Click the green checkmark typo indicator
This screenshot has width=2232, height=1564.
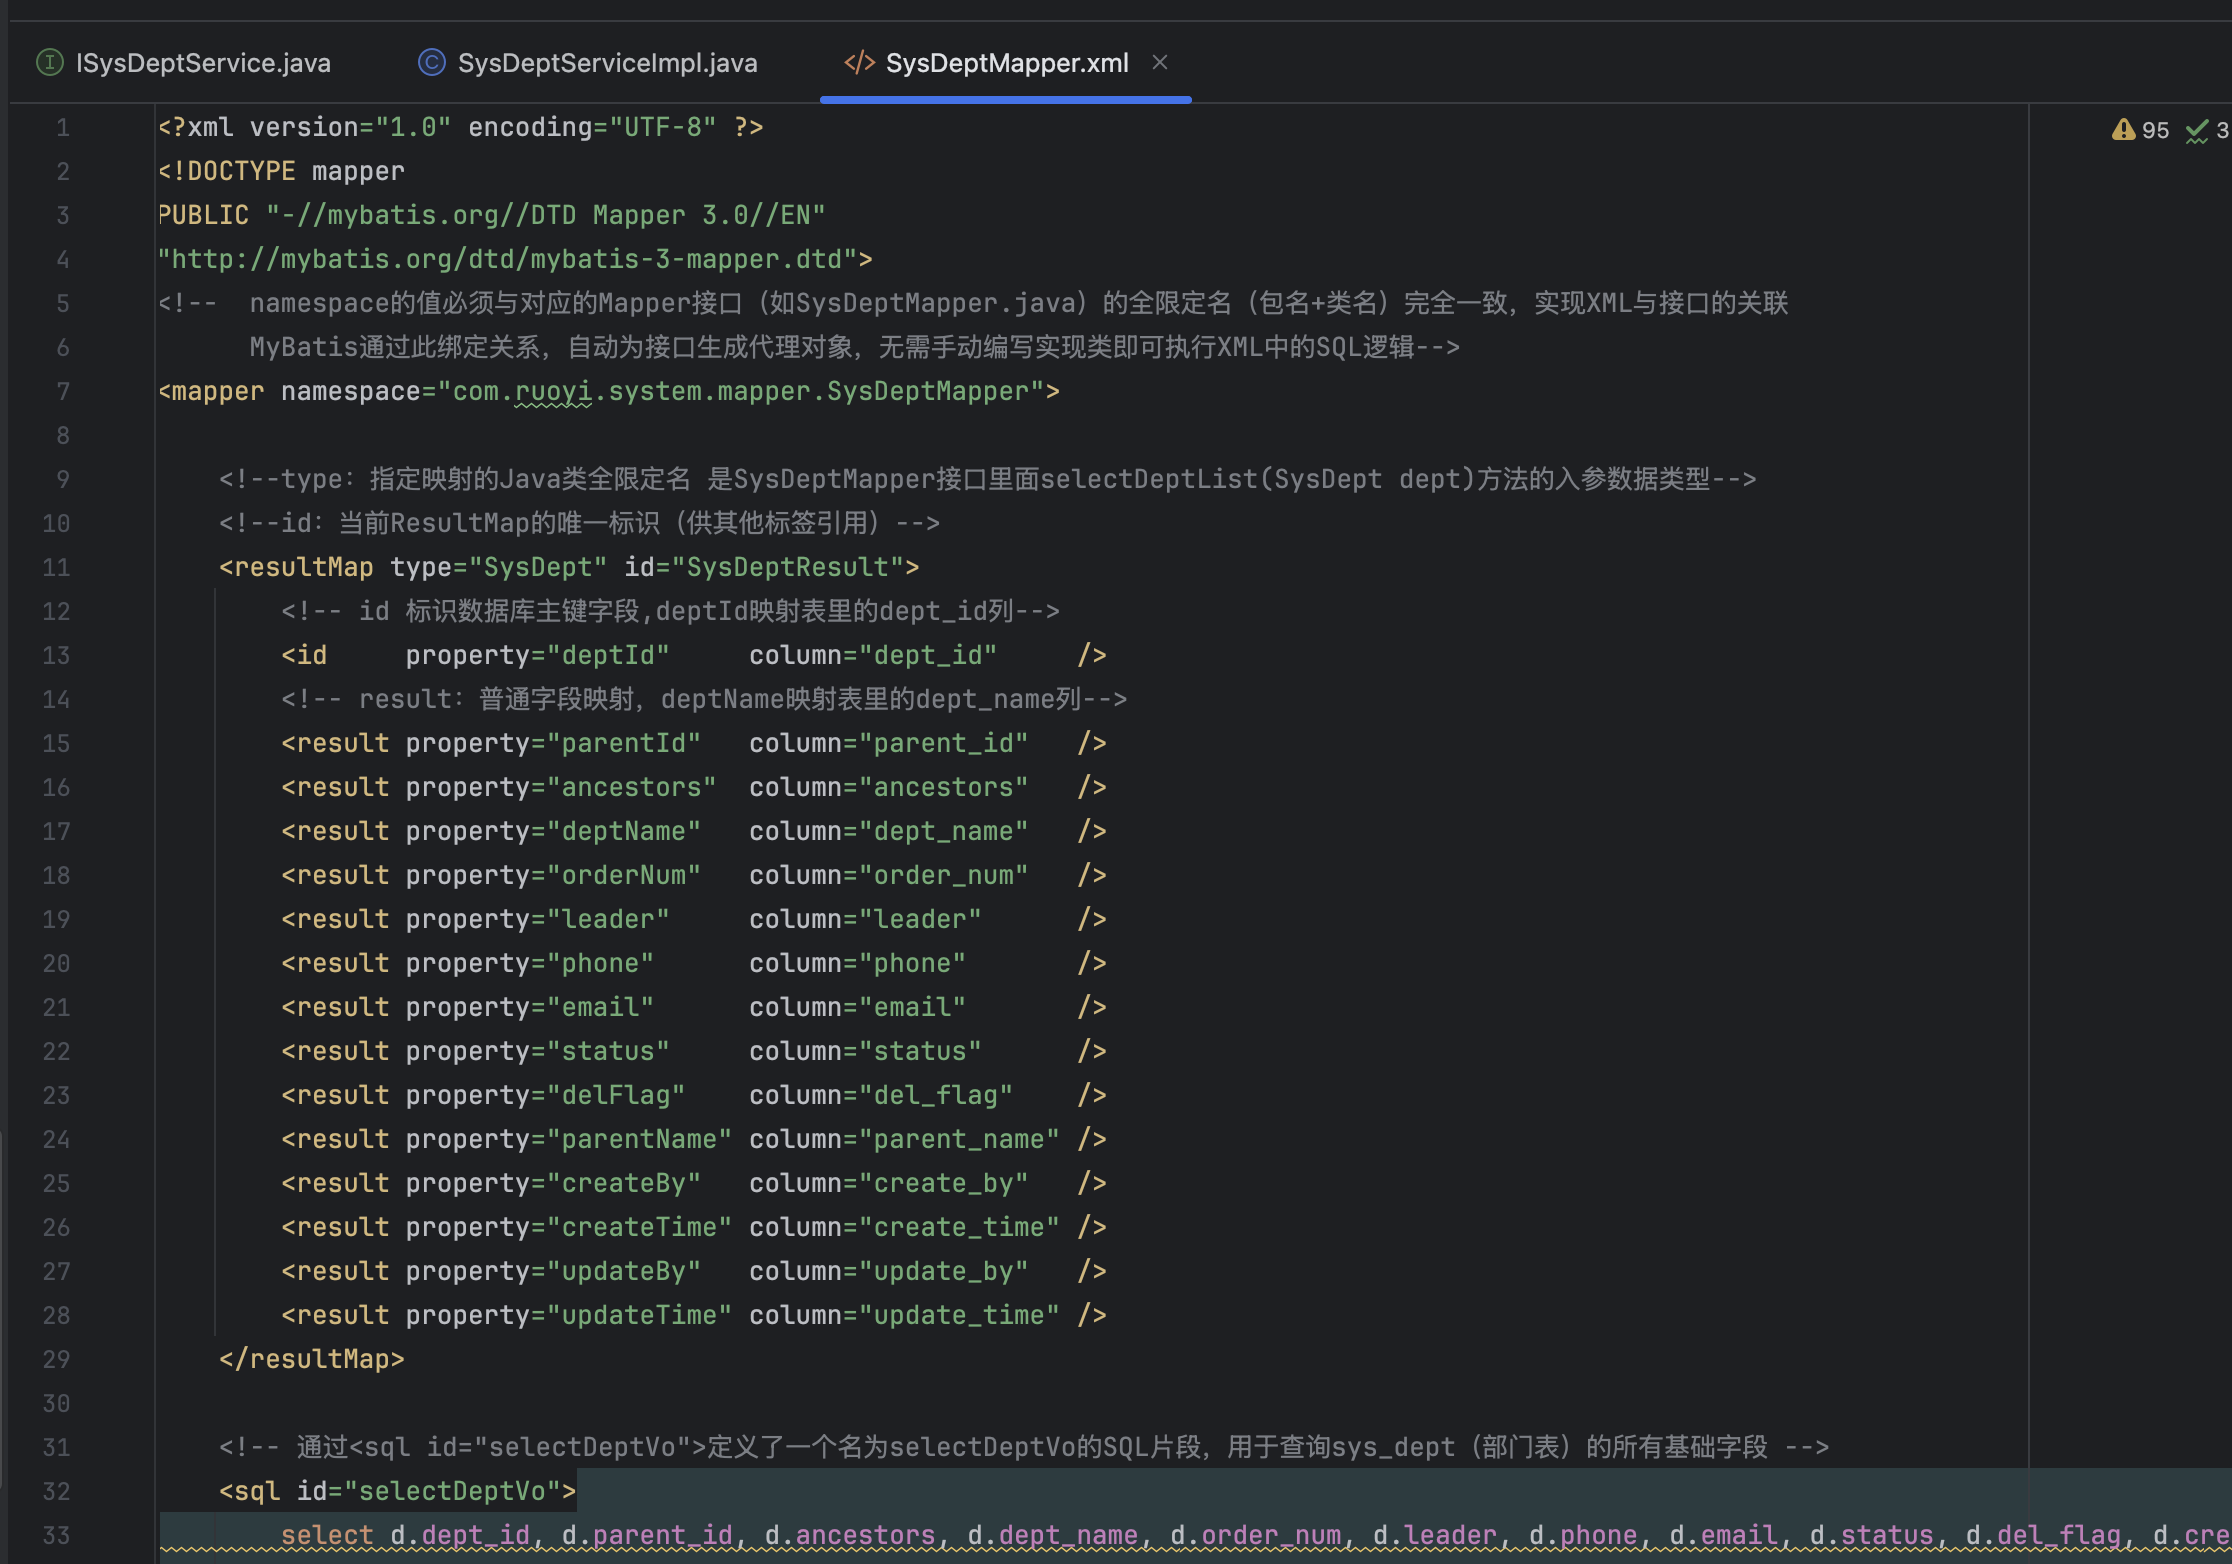2198,130
